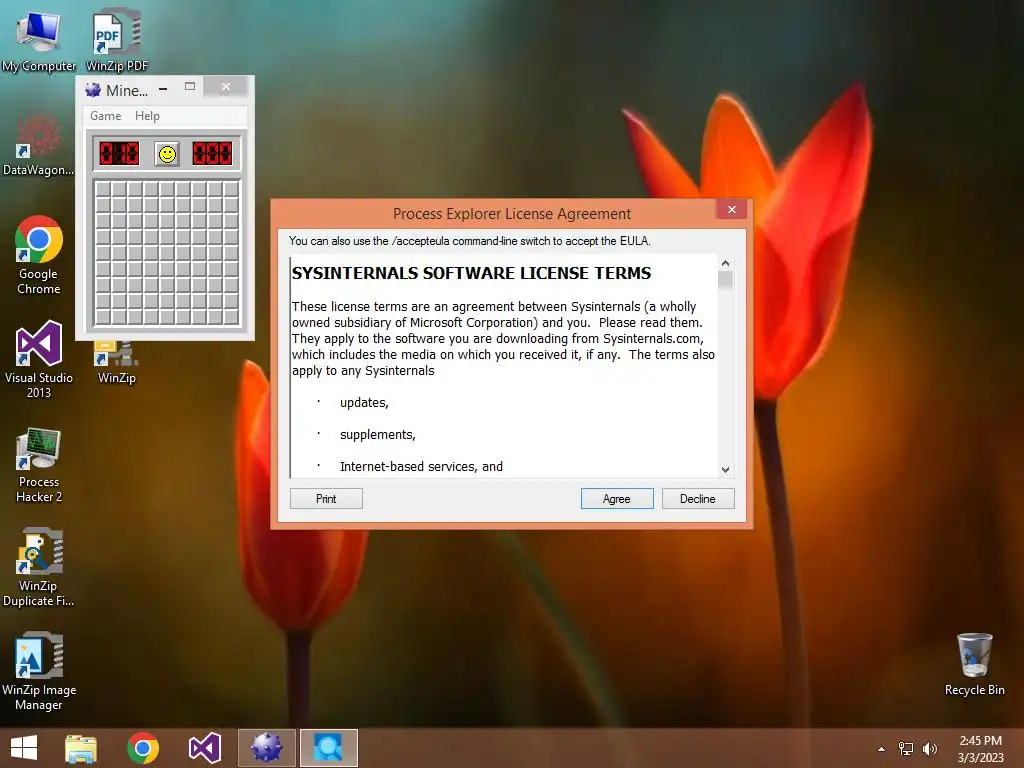The width and height of the screenshot is (1024, 768).
Task: Minimize the Minesweeper window
Action: coord(163,88)
